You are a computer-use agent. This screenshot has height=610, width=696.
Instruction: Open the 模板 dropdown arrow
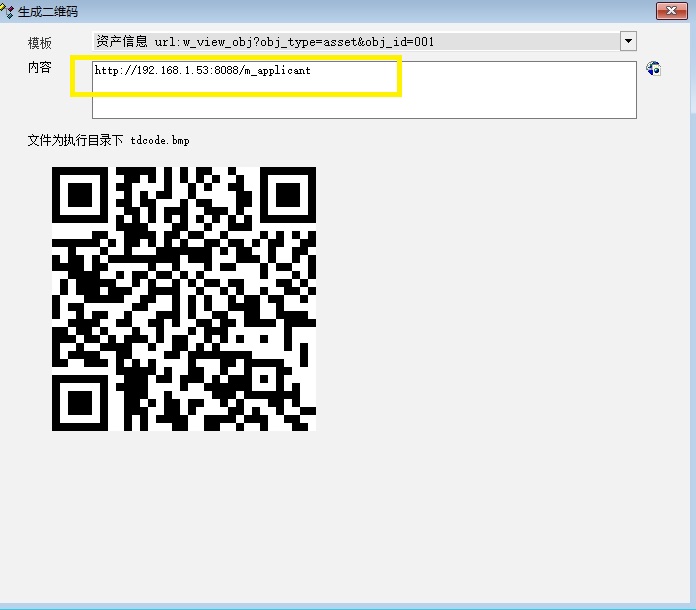628,41
